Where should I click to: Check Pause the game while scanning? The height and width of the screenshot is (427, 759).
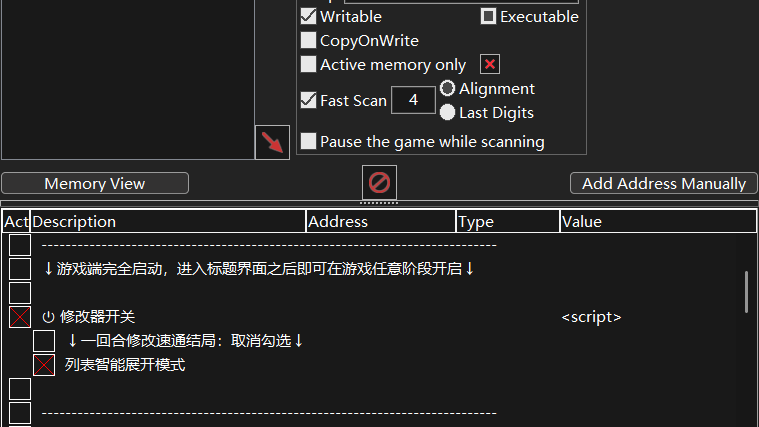click(x=308, y=141)
